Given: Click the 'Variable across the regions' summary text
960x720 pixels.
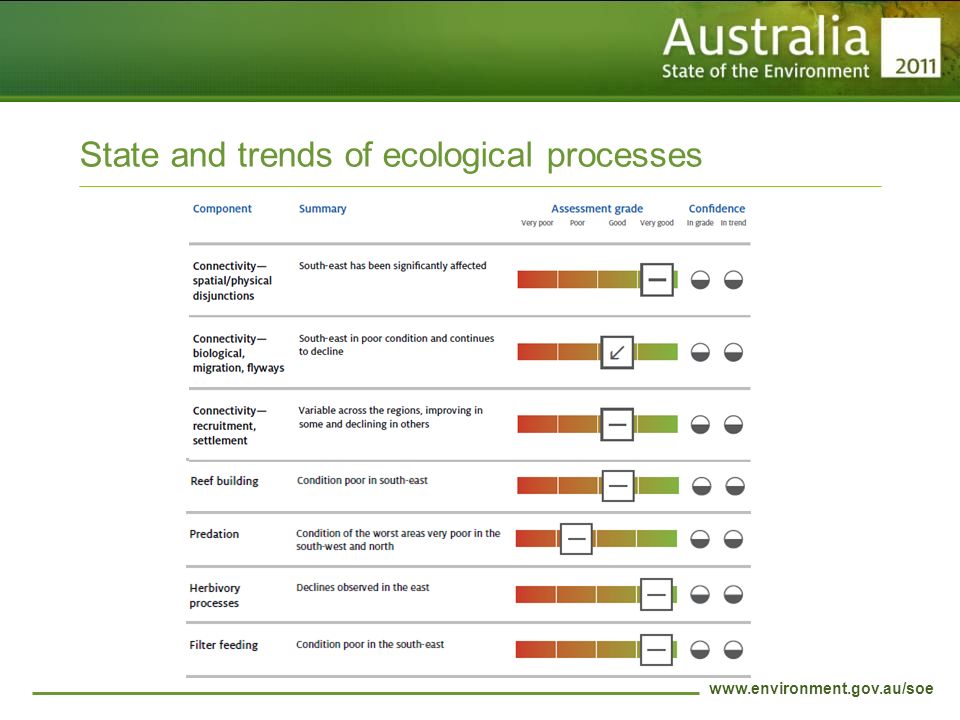Looking at the screenshot, I should pyautogui.click(x=391, y=417).
